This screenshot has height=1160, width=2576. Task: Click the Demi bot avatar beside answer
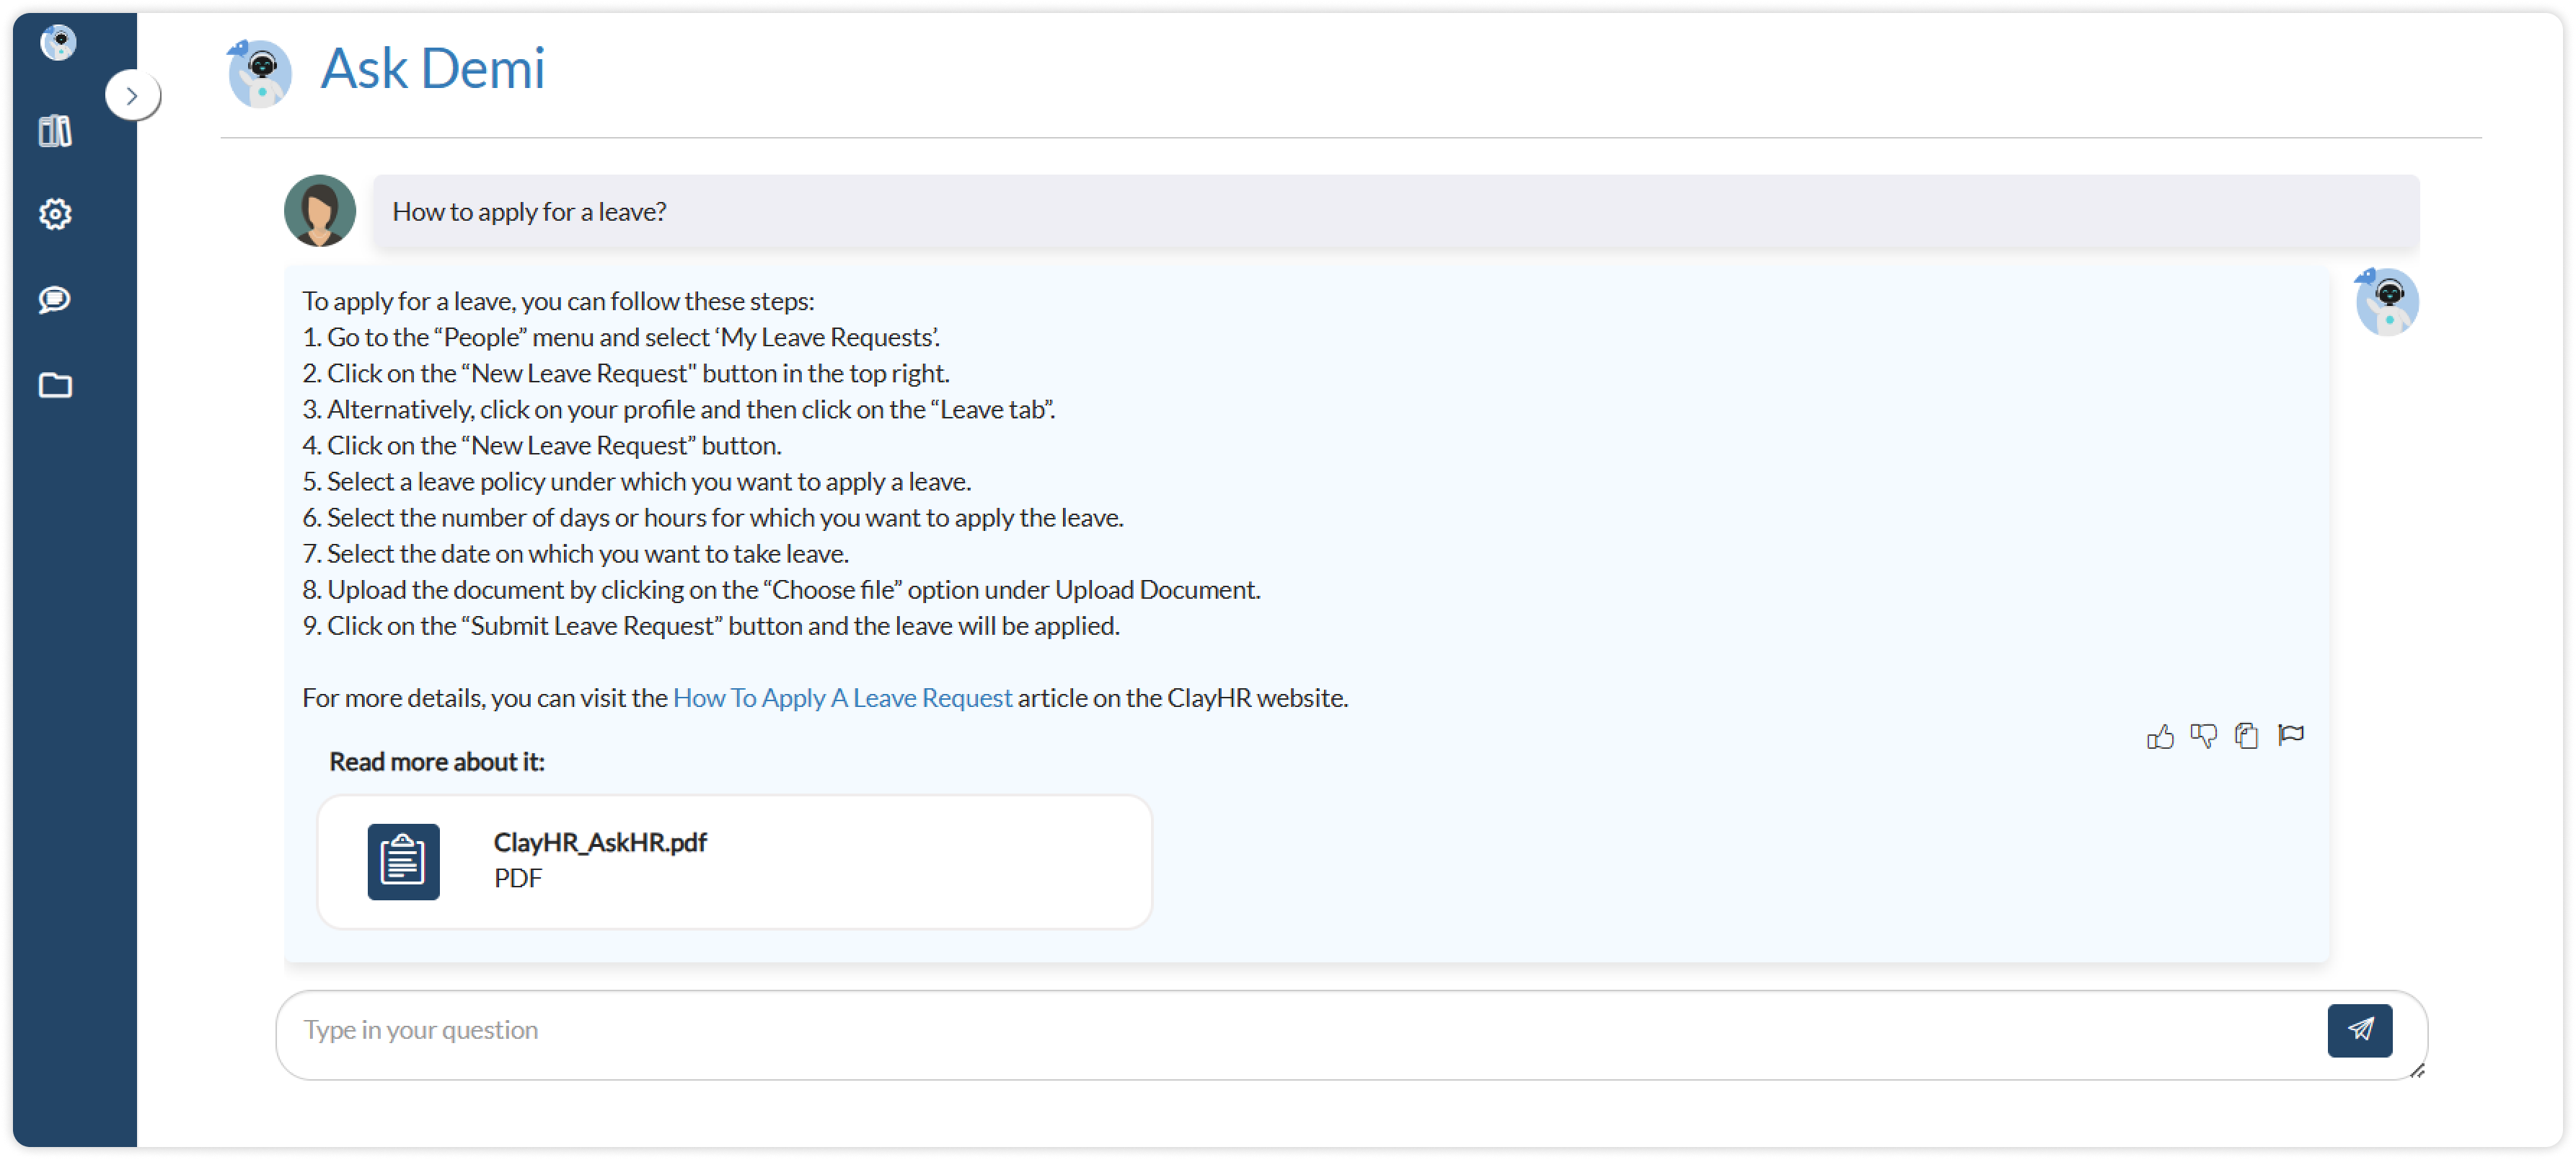(2386, 301)
